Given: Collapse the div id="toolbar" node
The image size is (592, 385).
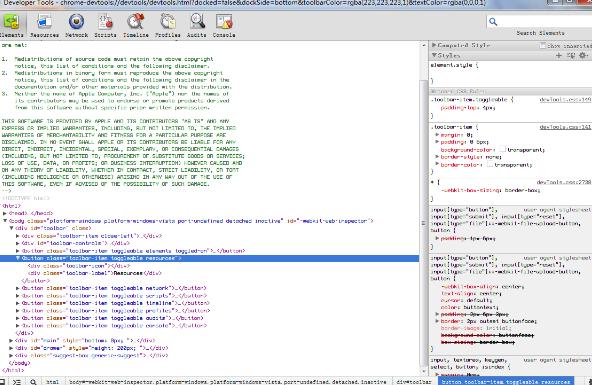Looking at the screenshot, I should tap(11, 228).
